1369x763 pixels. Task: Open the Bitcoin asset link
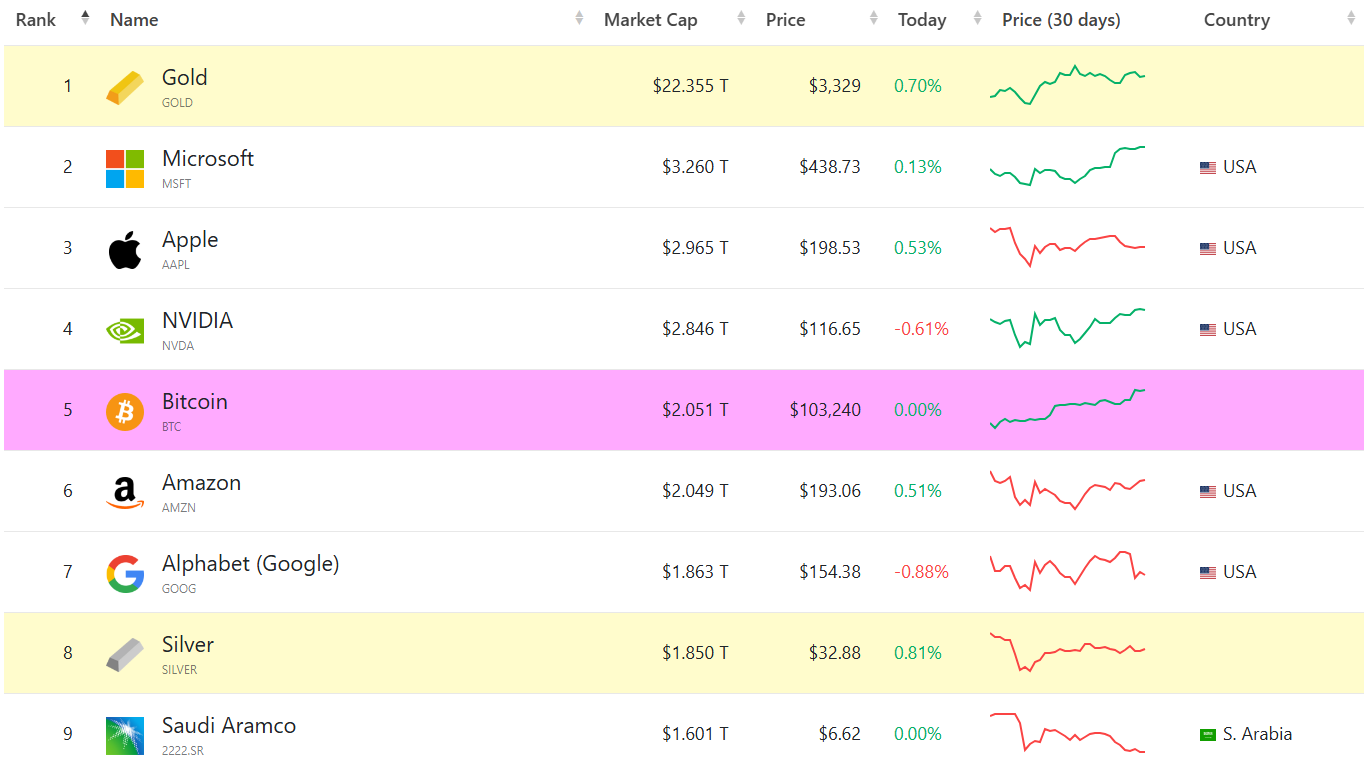click(195, 401)
